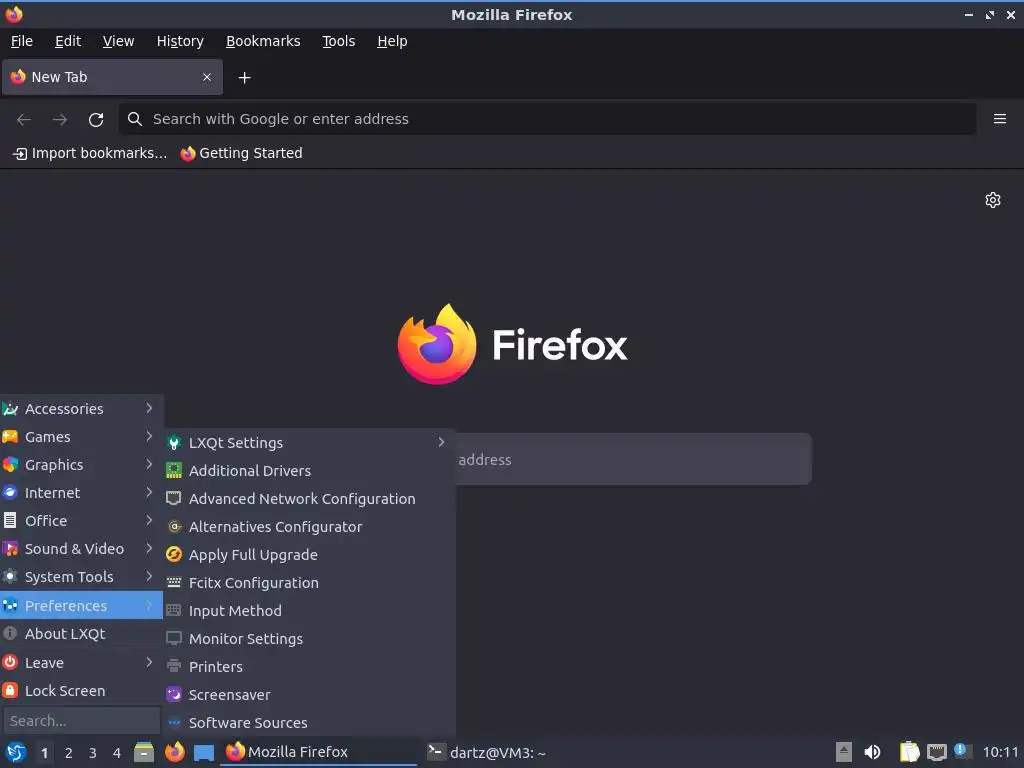Launch Alternatives Configurator
Image resolution: width=1024 pixels, height=768 pixels.
pos(310,527)
